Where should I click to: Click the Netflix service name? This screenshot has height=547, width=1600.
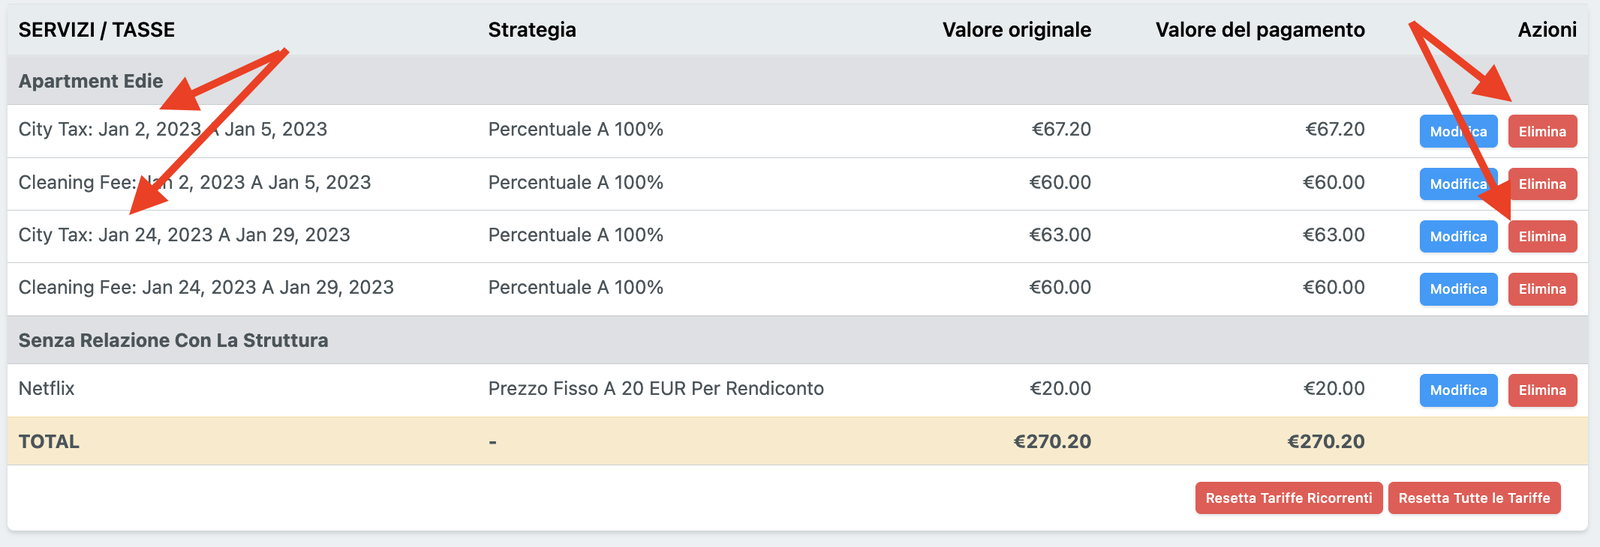coord(47,388)
